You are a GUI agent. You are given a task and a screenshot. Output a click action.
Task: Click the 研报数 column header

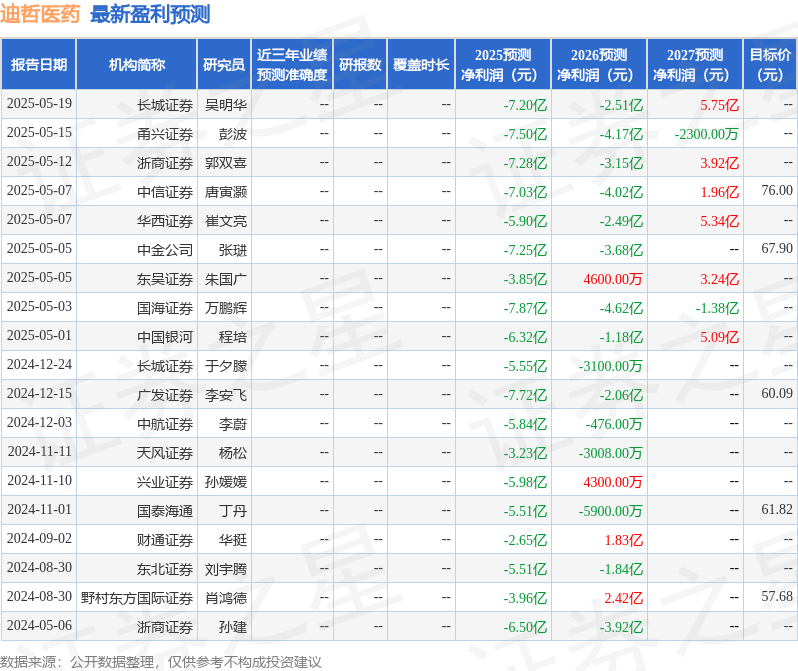(x=360, y=65)
